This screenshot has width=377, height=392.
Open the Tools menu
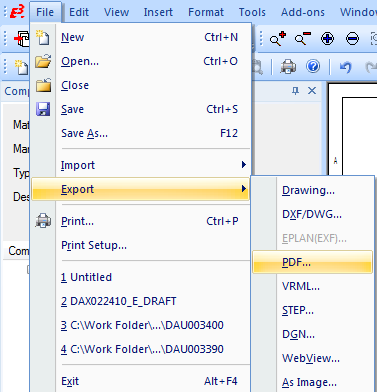(252, 12)
